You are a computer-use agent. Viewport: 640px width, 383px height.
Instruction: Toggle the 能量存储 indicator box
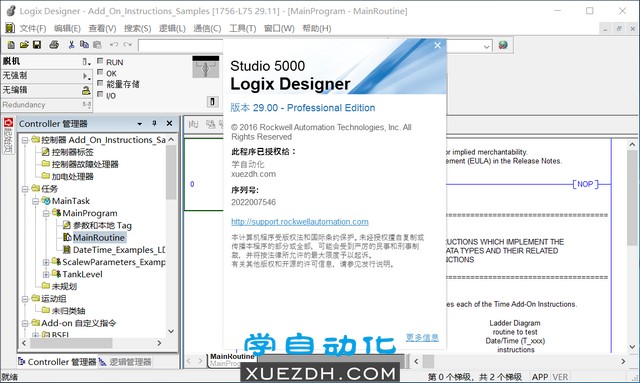coord(100,83)
